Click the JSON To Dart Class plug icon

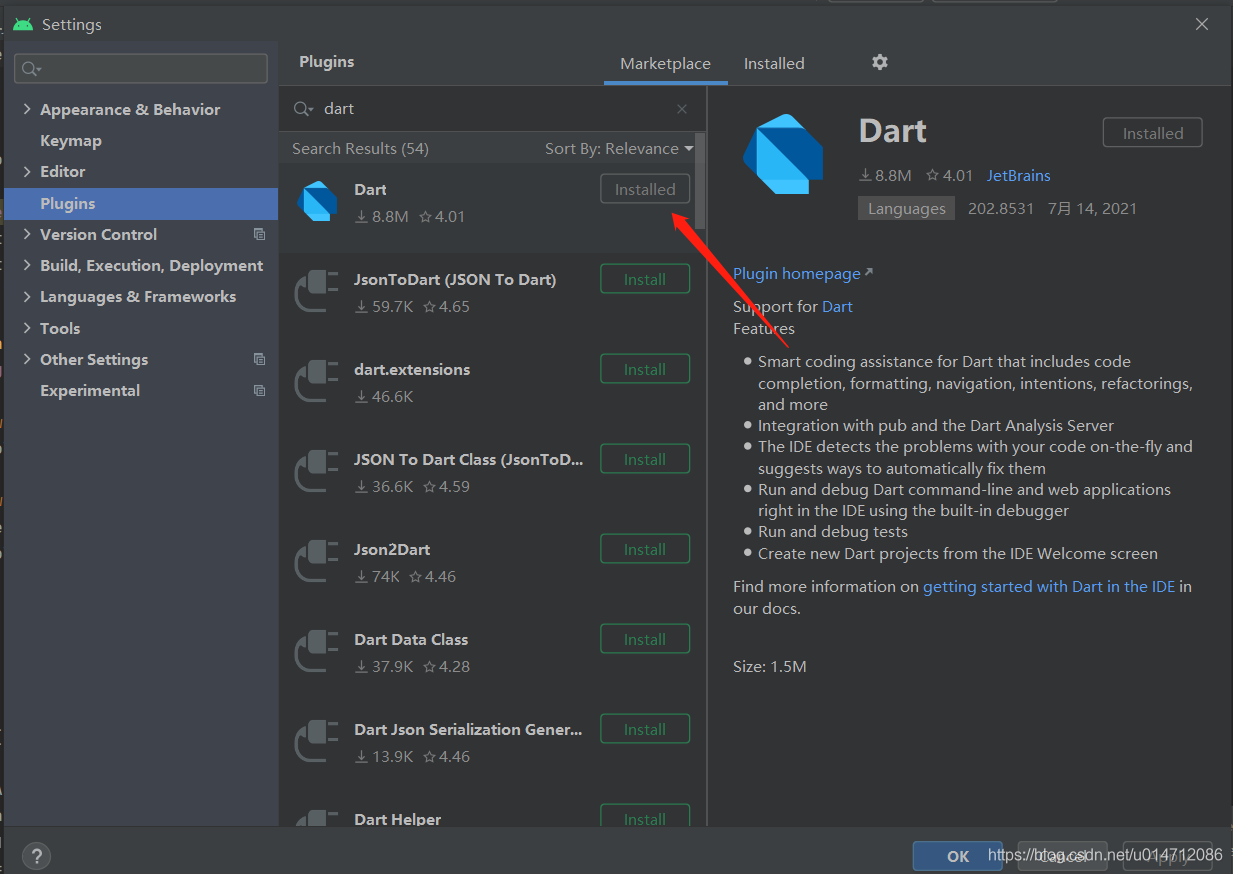point(317,471)
